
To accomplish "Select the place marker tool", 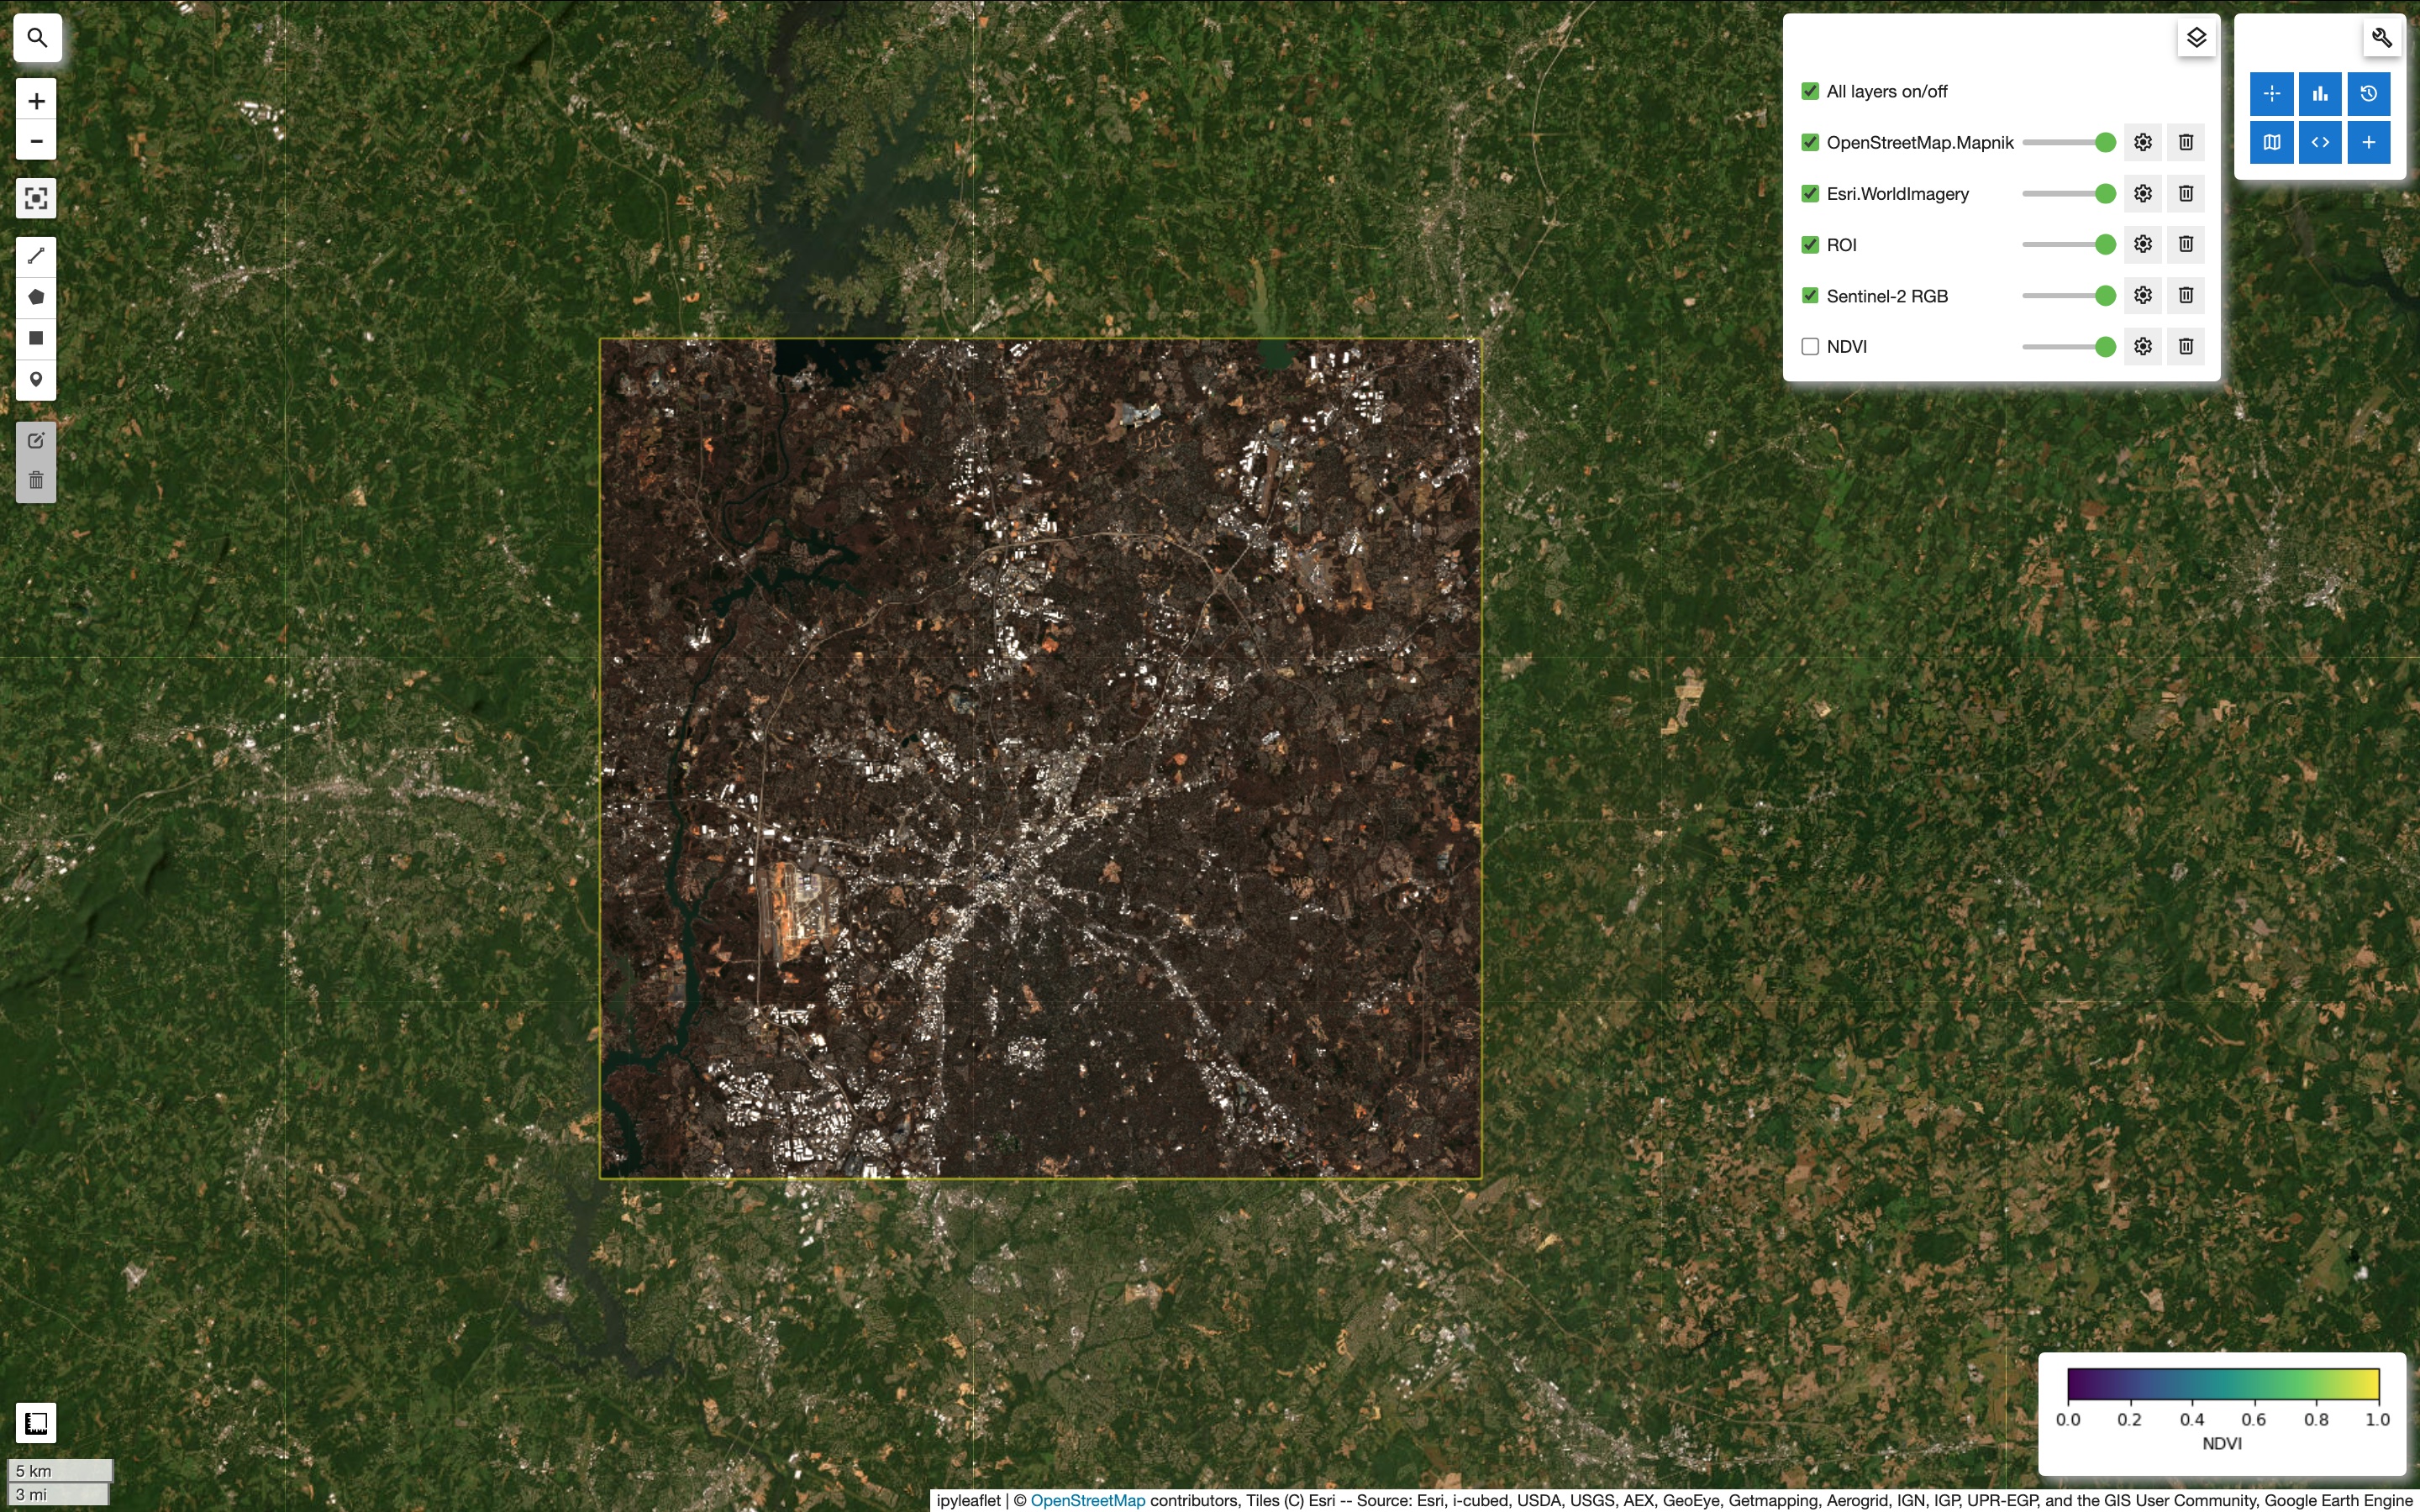I will pyautogui.click(x=36, y=379).
